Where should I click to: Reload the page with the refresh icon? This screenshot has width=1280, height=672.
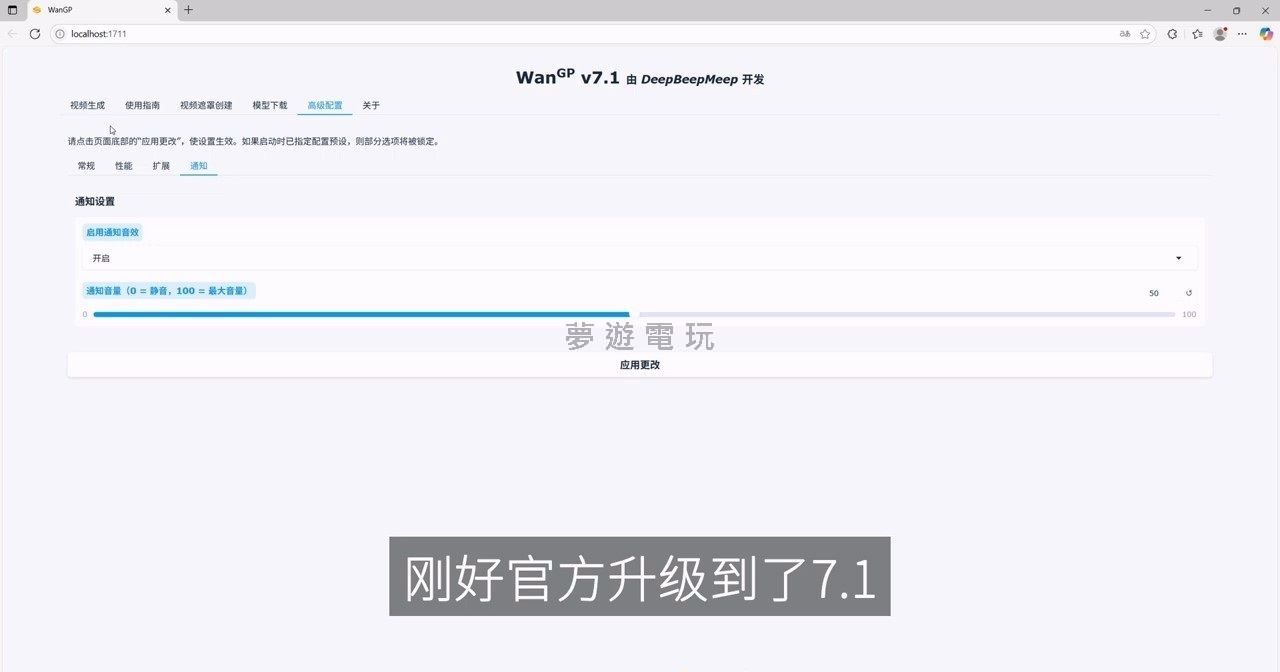(35, 34)
